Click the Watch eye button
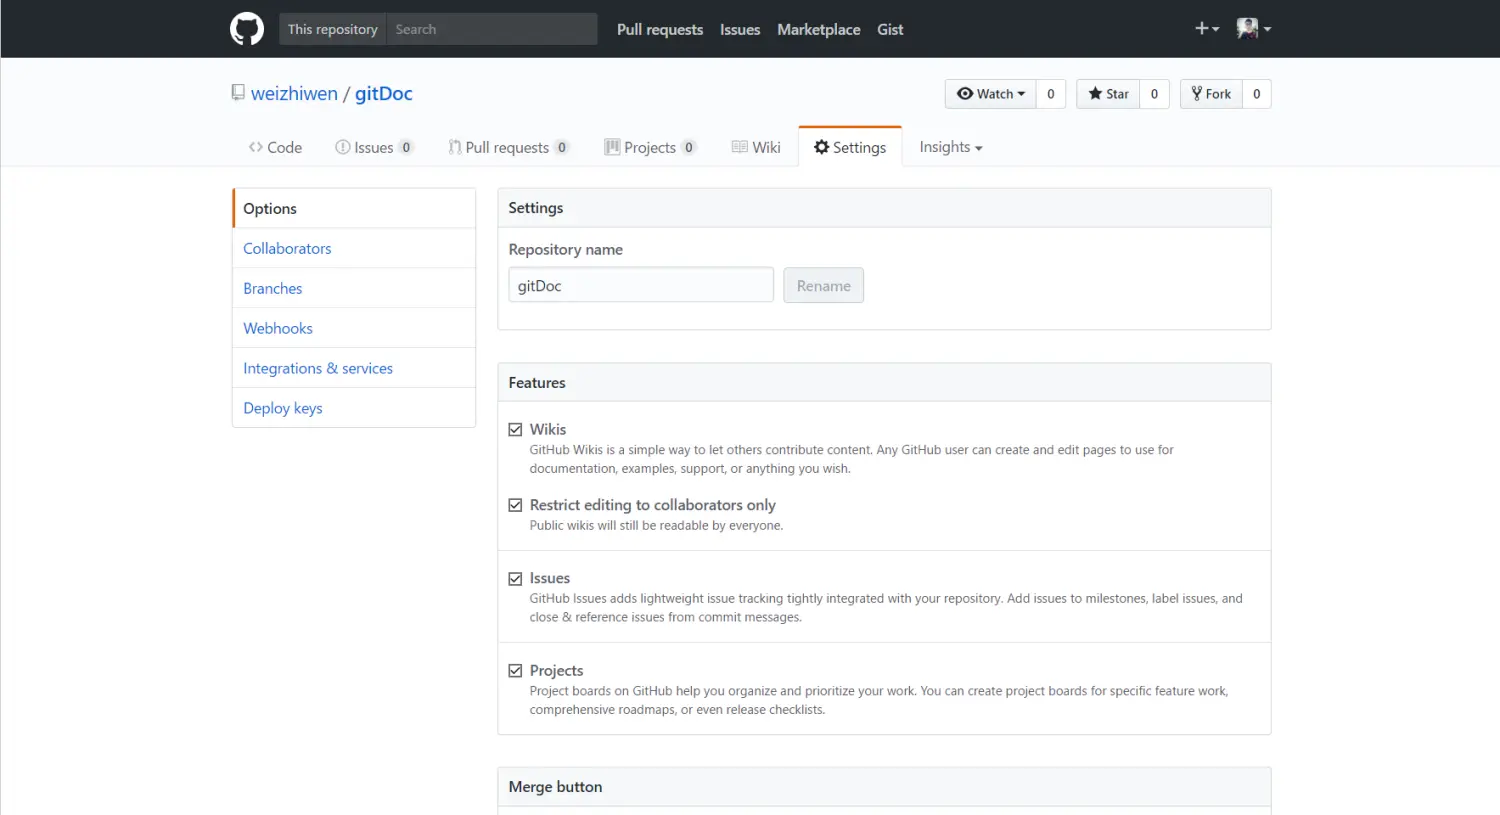The width and height of the screenshot is (1500, 815). click(x=990, y=94)
